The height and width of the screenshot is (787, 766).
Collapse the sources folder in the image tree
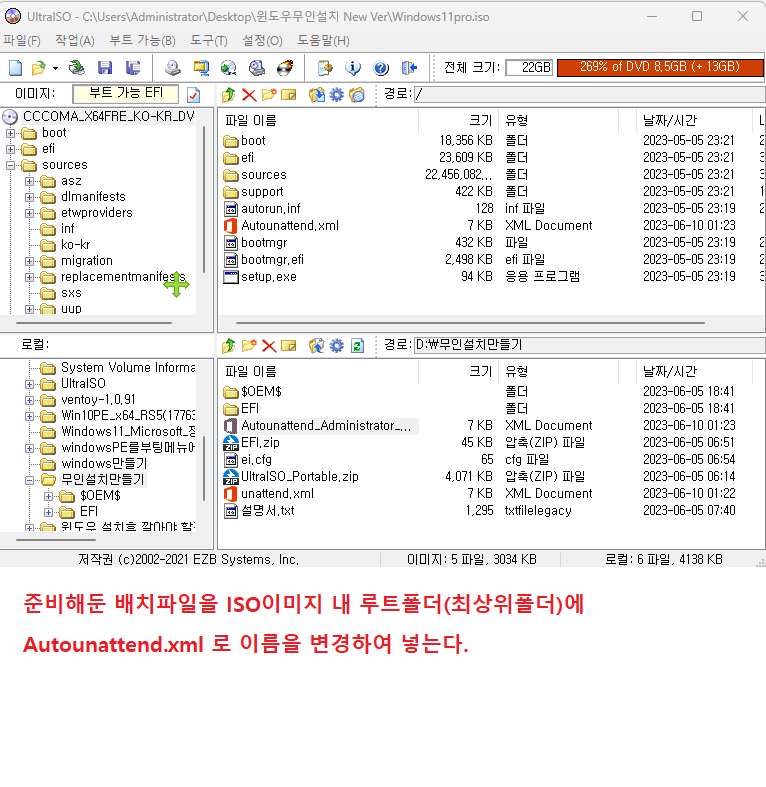tap(11, 166)
